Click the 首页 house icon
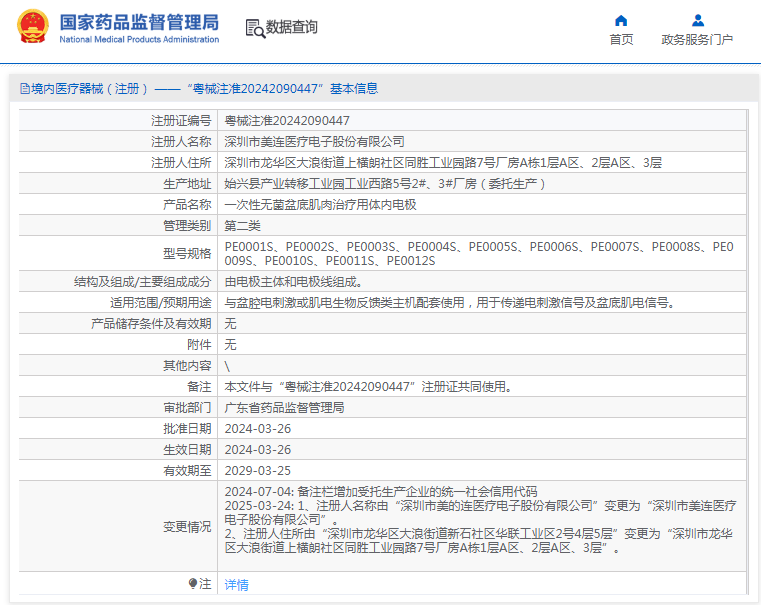This screenshot has width=761, height=605. 621,20
